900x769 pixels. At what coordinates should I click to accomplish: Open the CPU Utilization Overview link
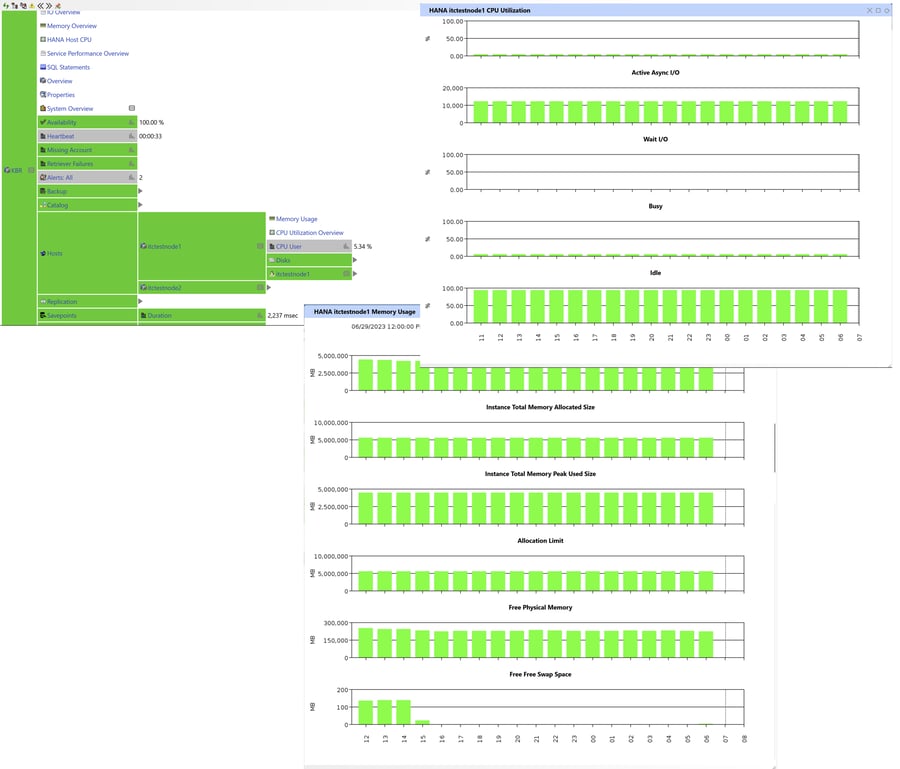310,232
